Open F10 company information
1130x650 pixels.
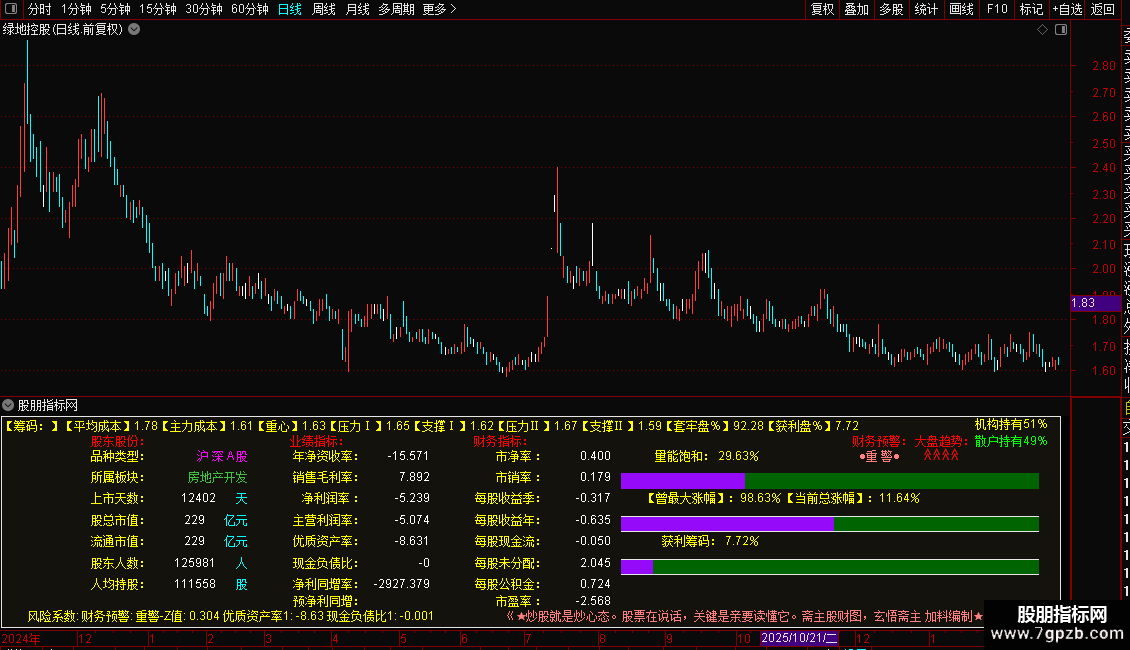(x=997, y=9)
